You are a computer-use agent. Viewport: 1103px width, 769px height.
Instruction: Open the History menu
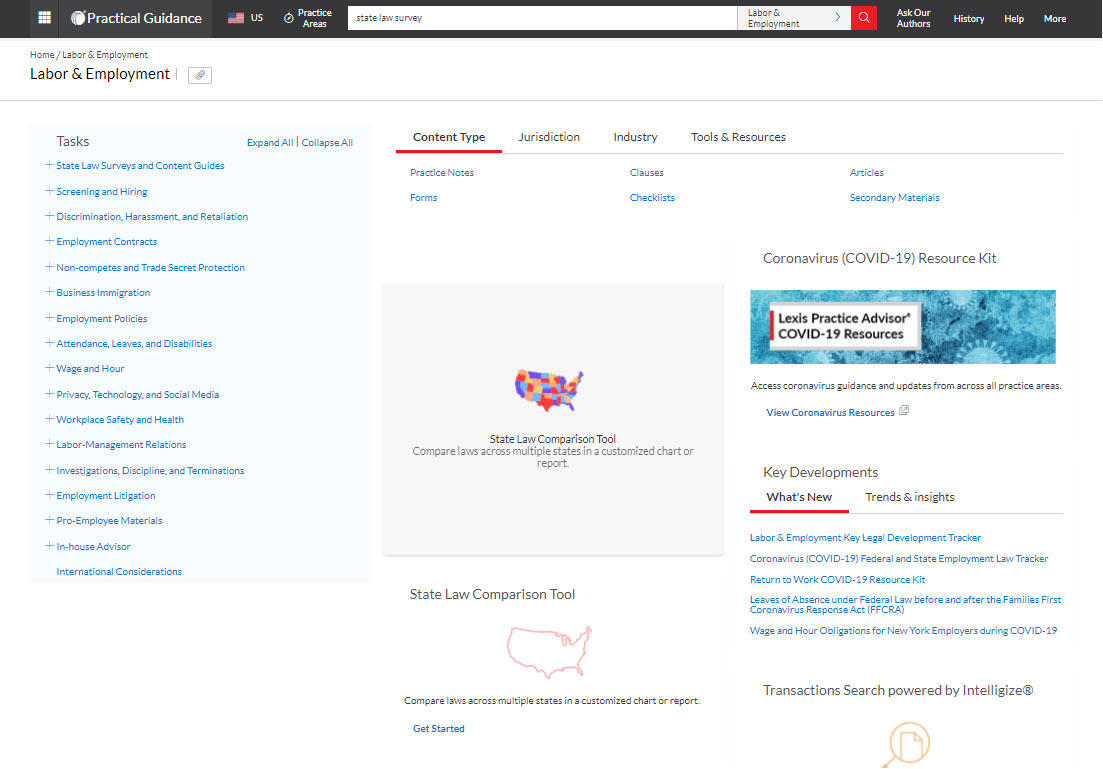(x=969, y=18)
